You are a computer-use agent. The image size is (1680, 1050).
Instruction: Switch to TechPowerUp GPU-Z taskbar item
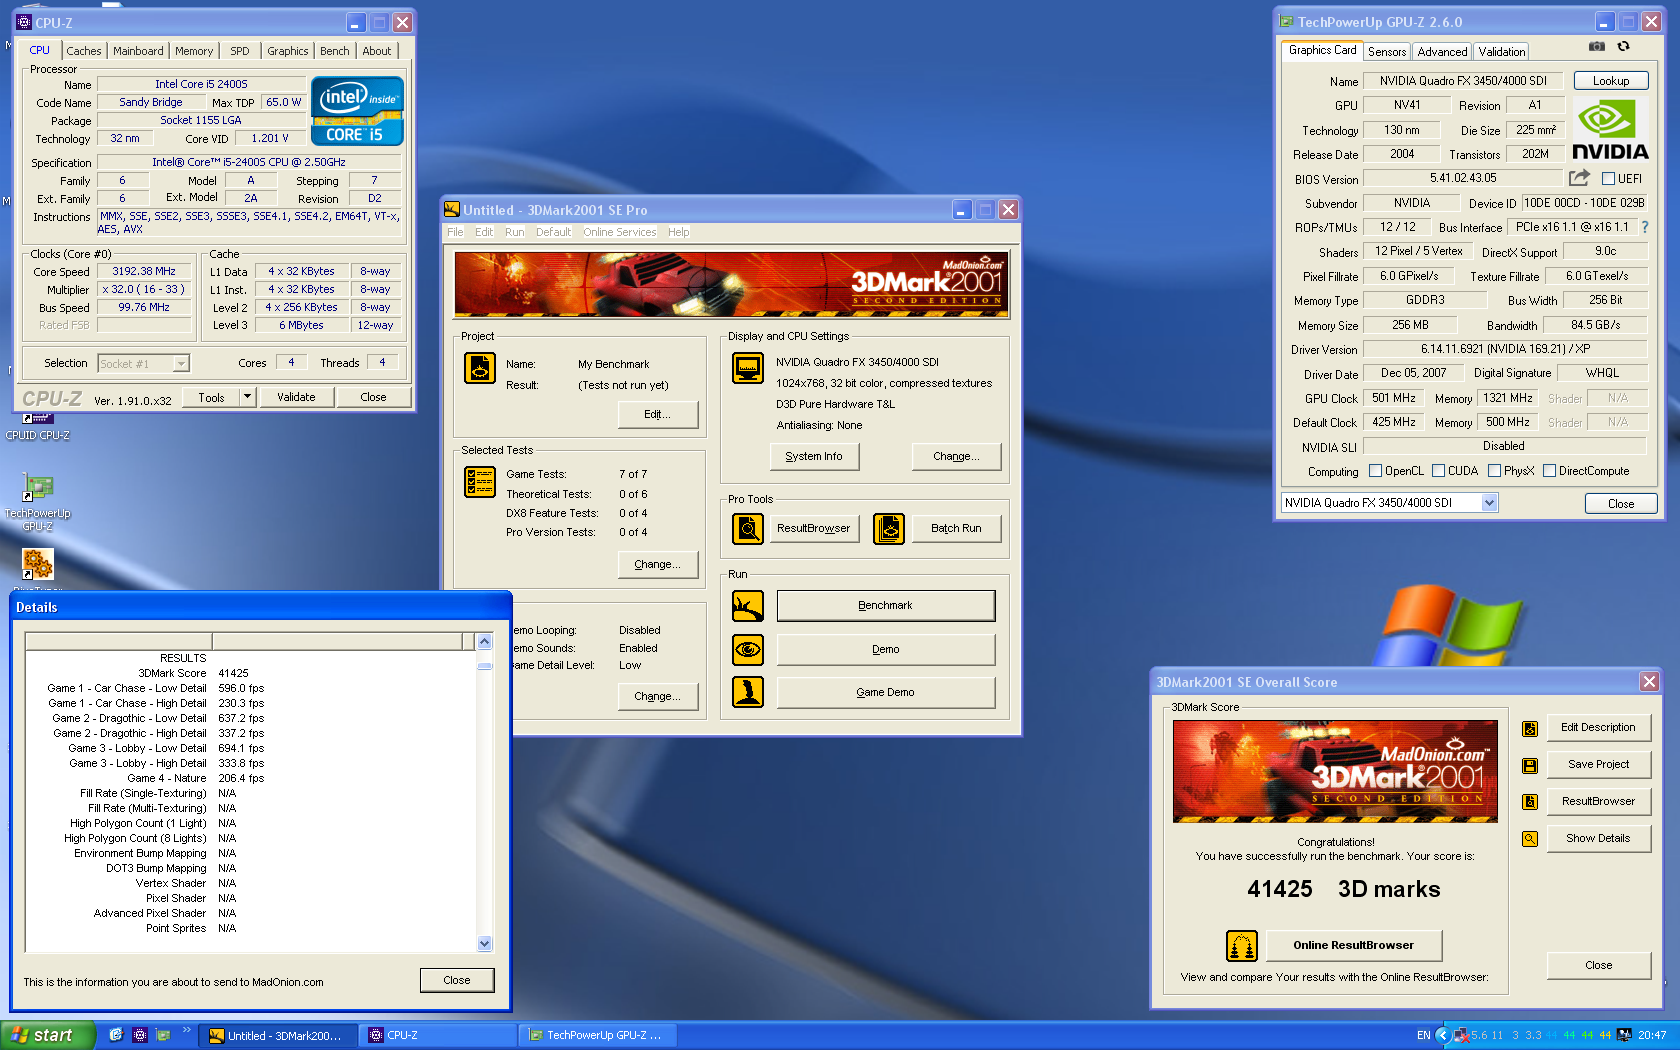point(599,1035)
